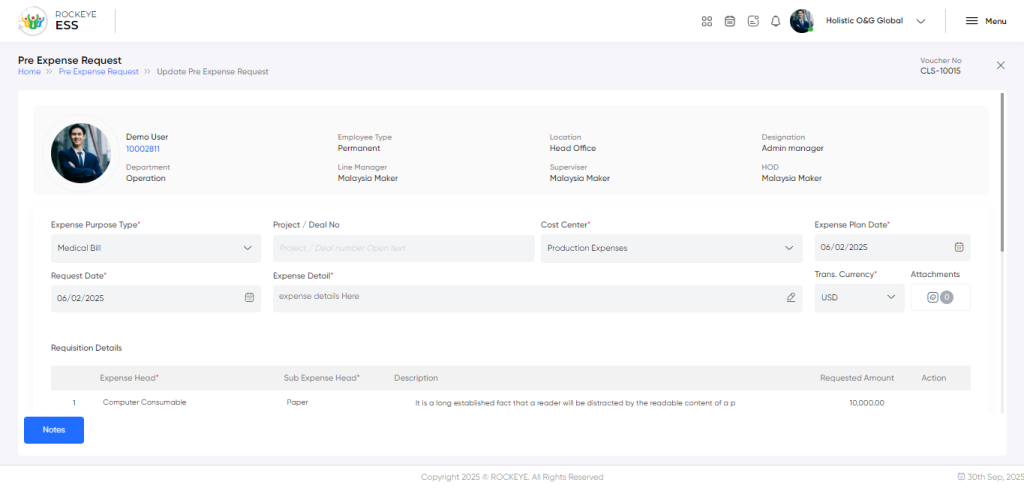Go to Pre Expense Request breadcrumb

(98, 72)
